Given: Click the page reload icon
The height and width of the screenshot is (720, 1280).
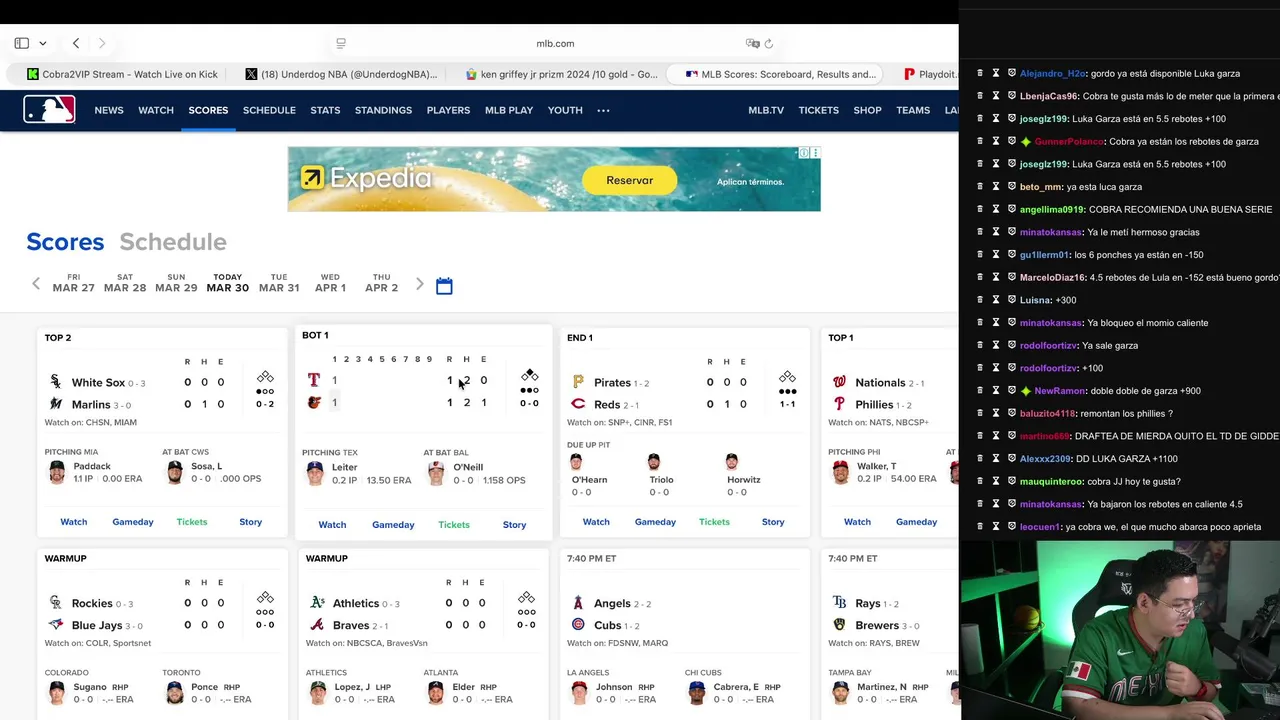Looking at the screenshot, I should [x=769, y=43].
